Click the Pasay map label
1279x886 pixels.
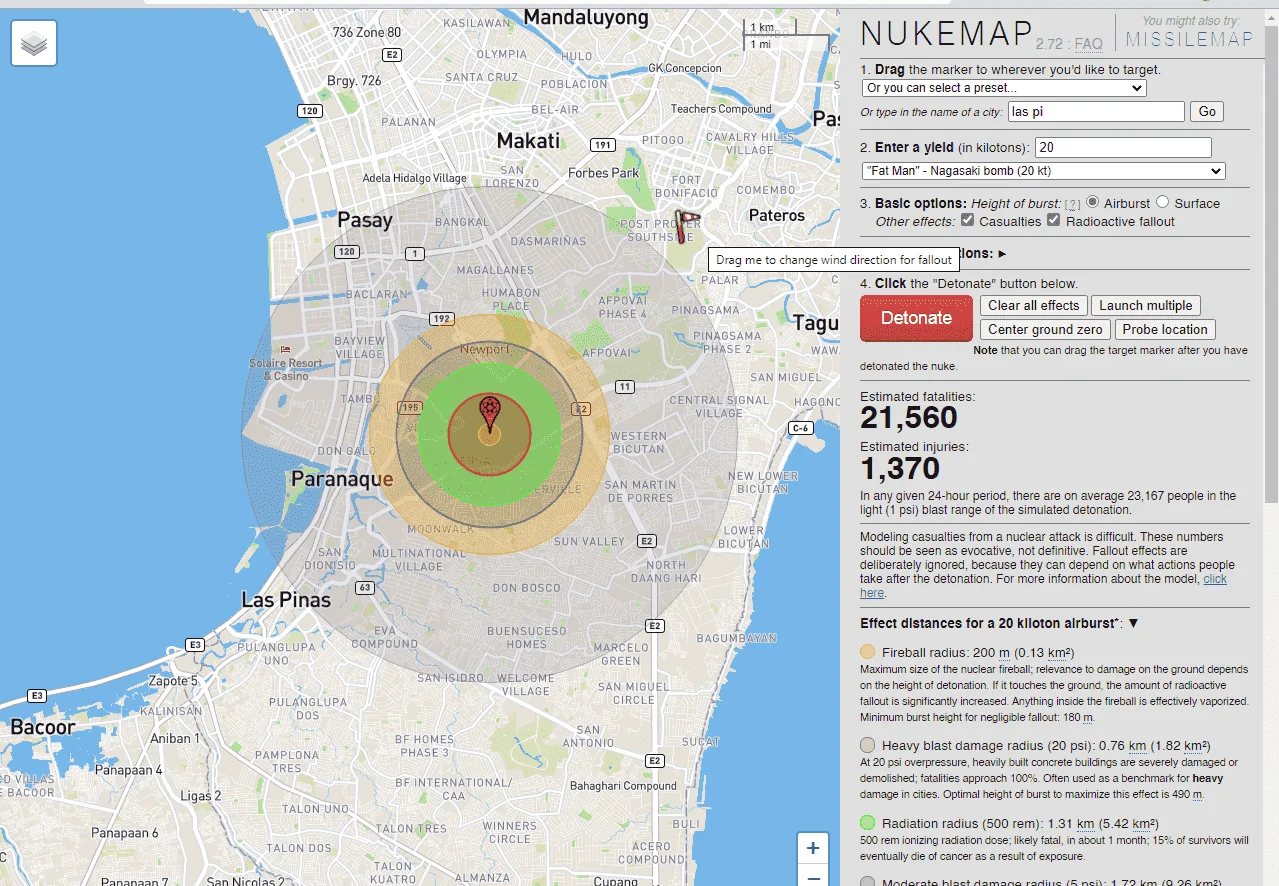(365, 220)
